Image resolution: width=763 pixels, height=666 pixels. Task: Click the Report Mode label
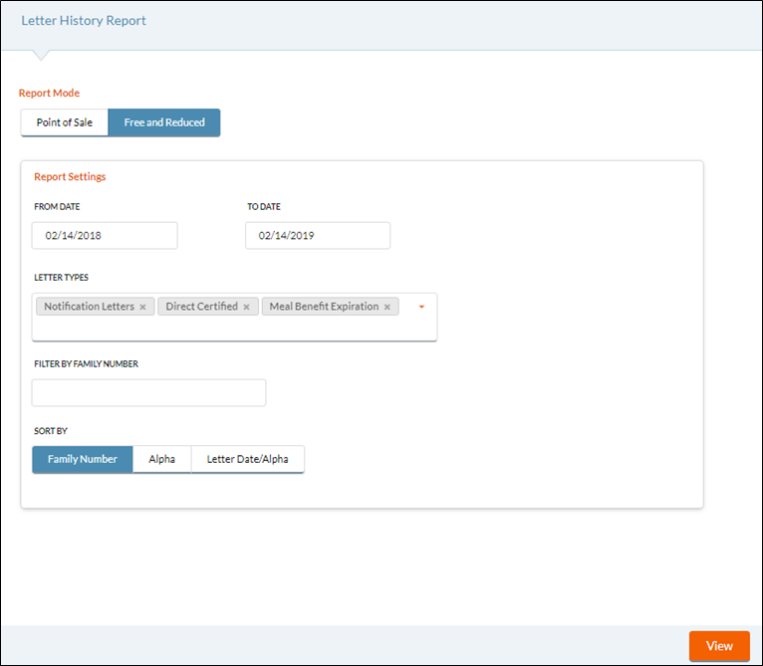point(49,93)
